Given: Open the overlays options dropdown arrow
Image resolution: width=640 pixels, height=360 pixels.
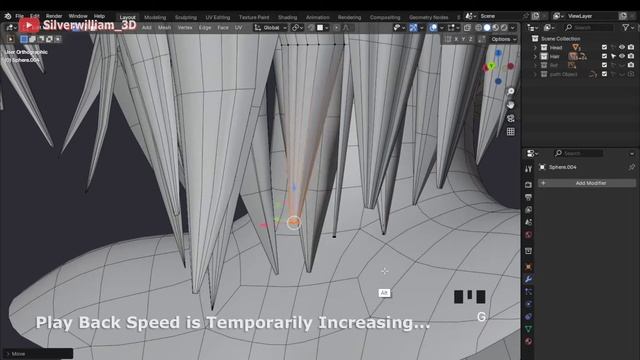Looking at the screenshot, I should point(441,28).
